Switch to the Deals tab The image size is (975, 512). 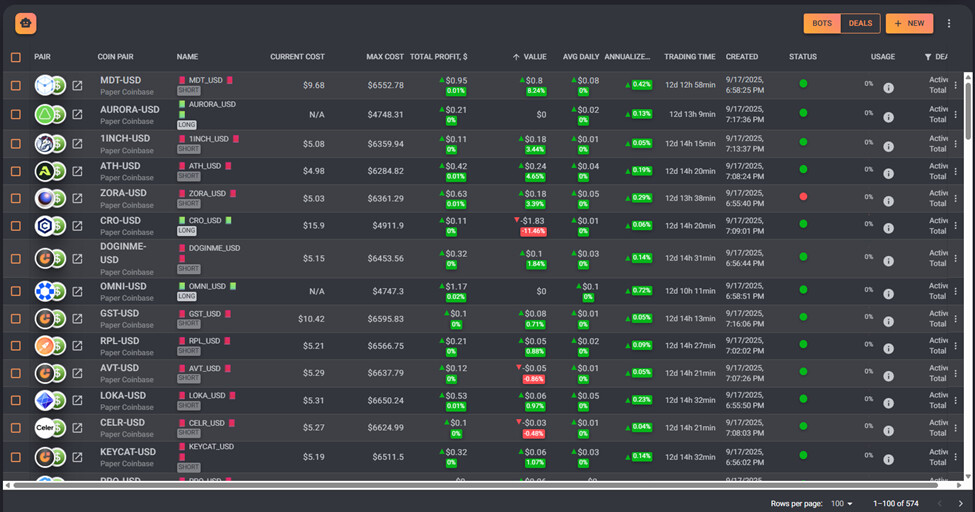tap(860, 23)
